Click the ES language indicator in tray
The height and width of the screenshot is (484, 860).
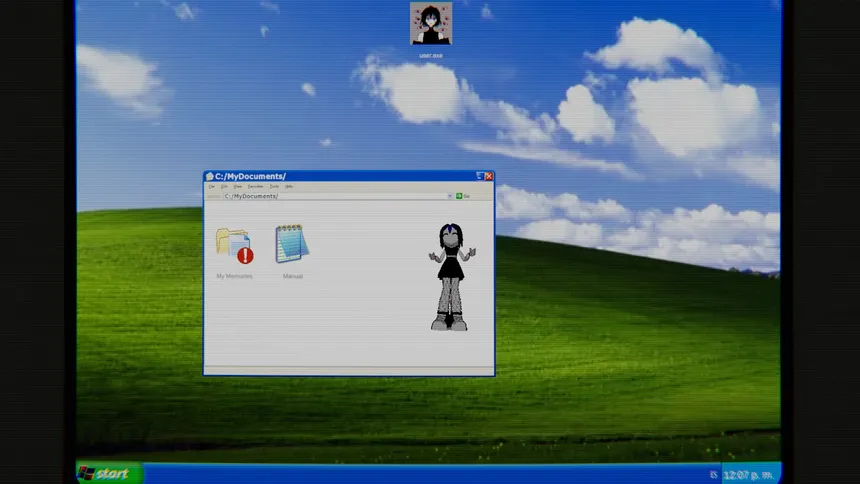click(714, 475)
